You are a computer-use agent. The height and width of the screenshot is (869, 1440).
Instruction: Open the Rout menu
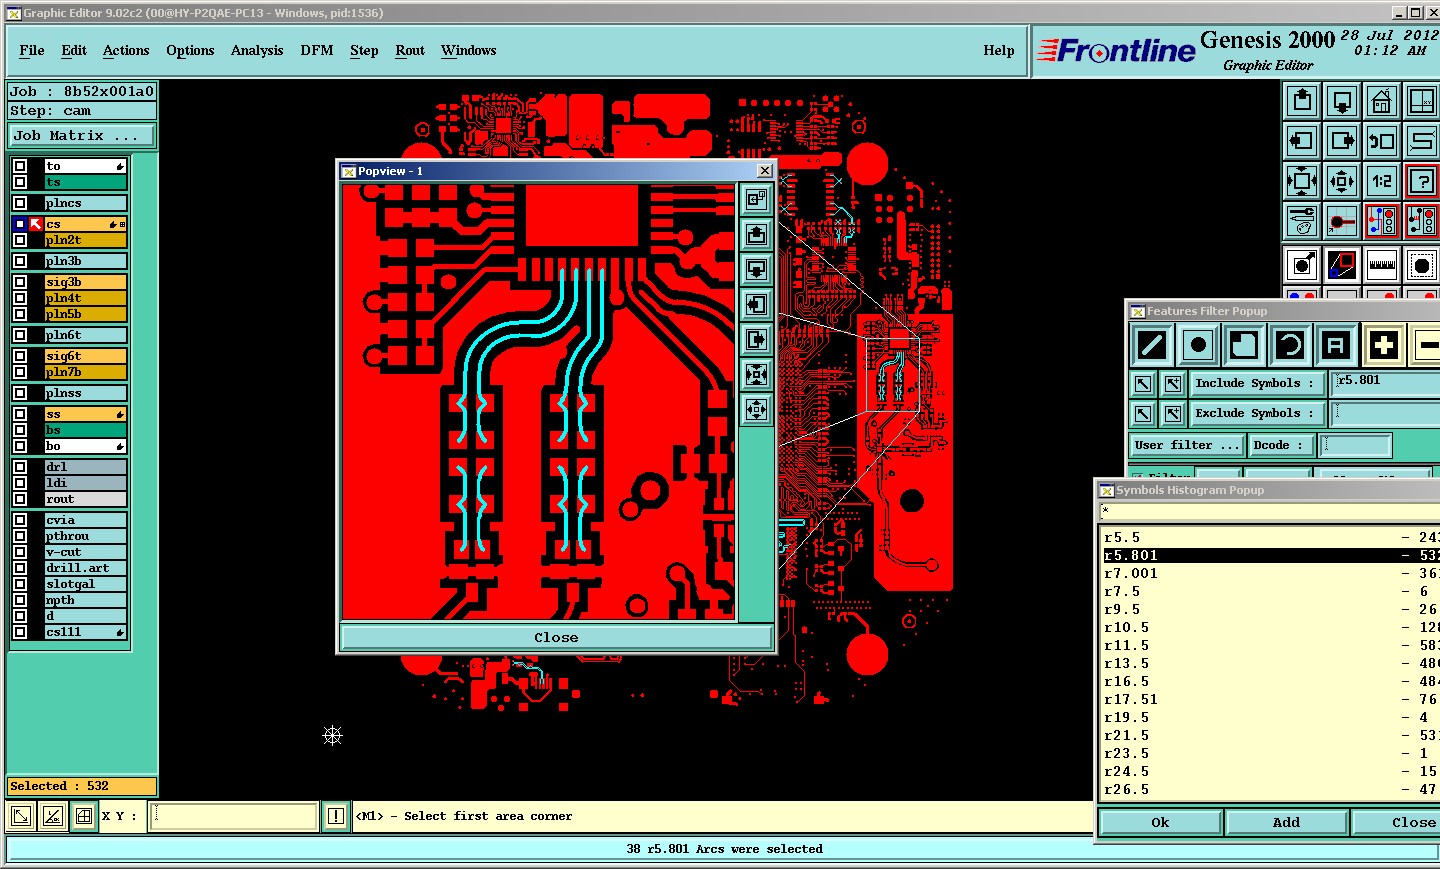[410, 51]
